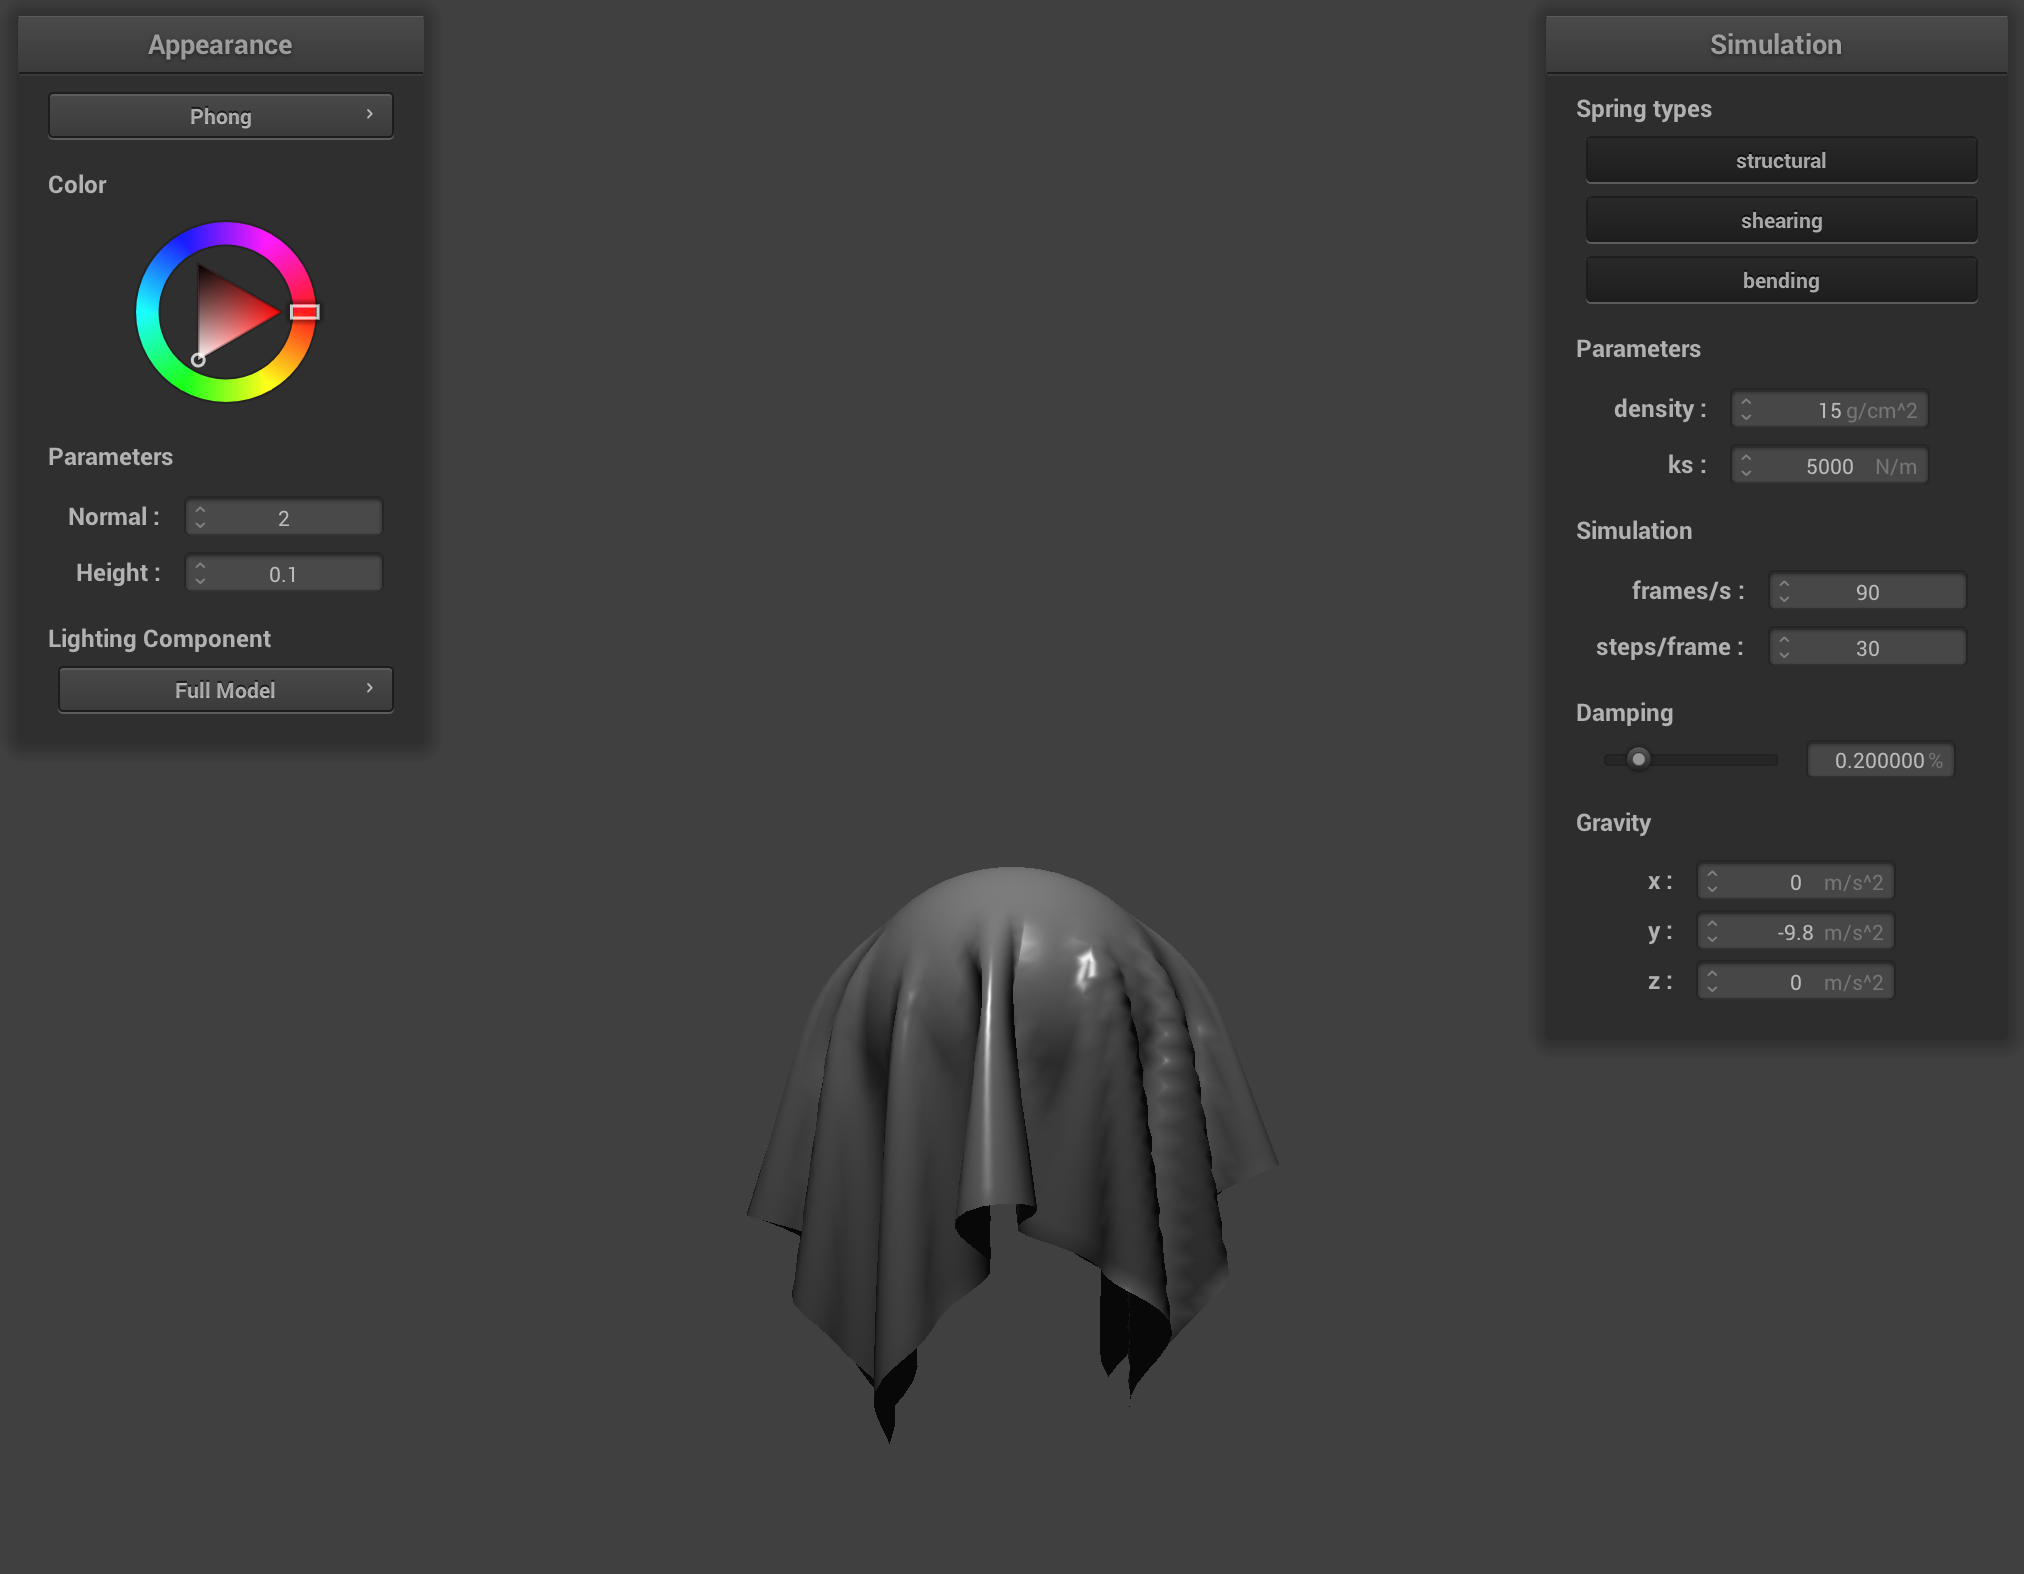The width and height of the screenshot is (2024, 1574).
Task: Click the gravity y stepper arrows
Action: point(1712,931)
